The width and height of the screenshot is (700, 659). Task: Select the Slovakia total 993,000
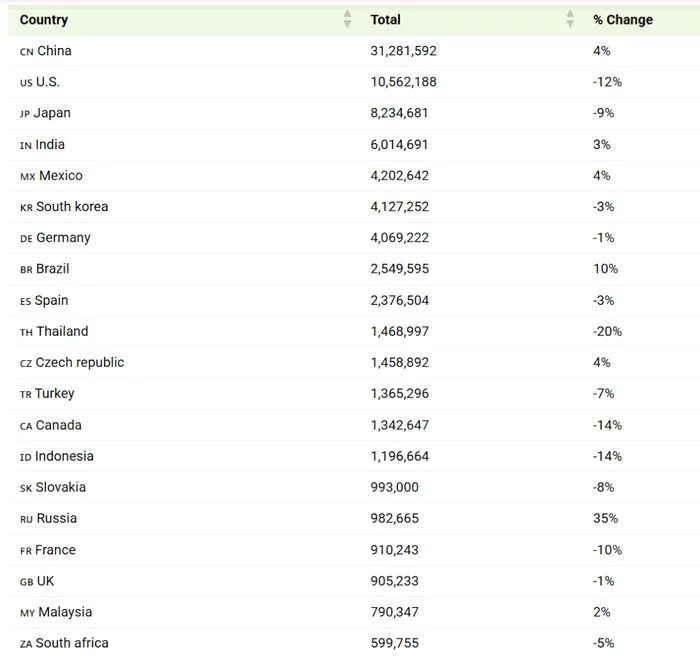395,487
